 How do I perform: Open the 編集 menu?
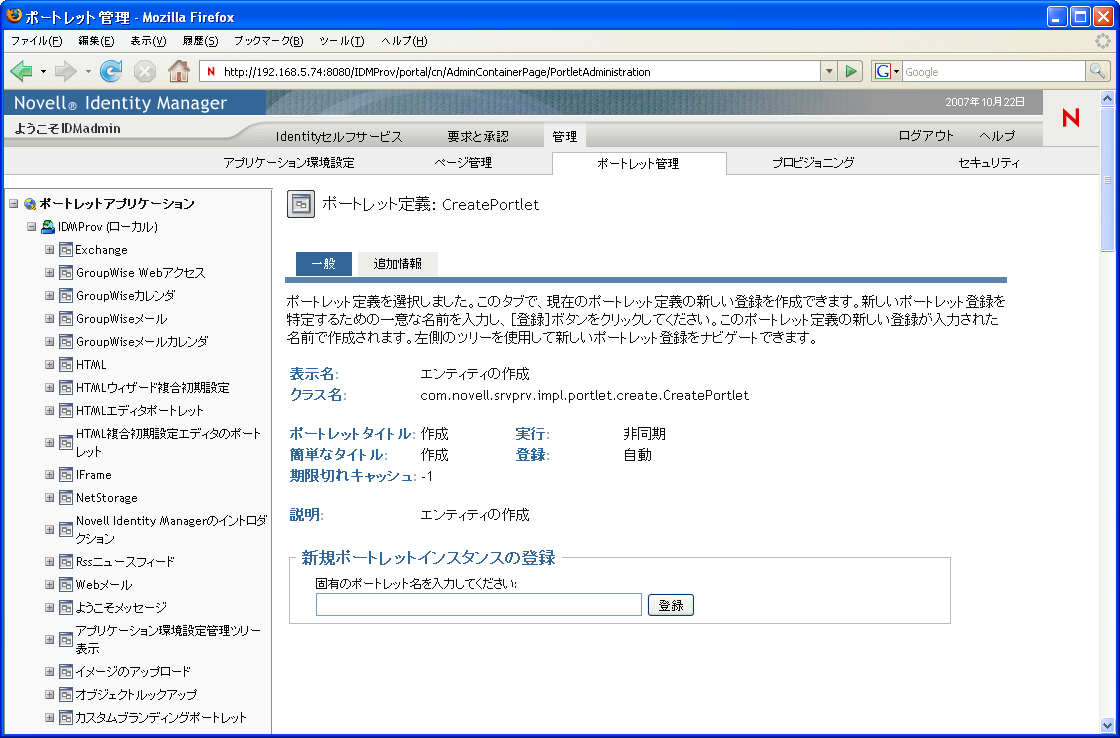click(96, 41)
